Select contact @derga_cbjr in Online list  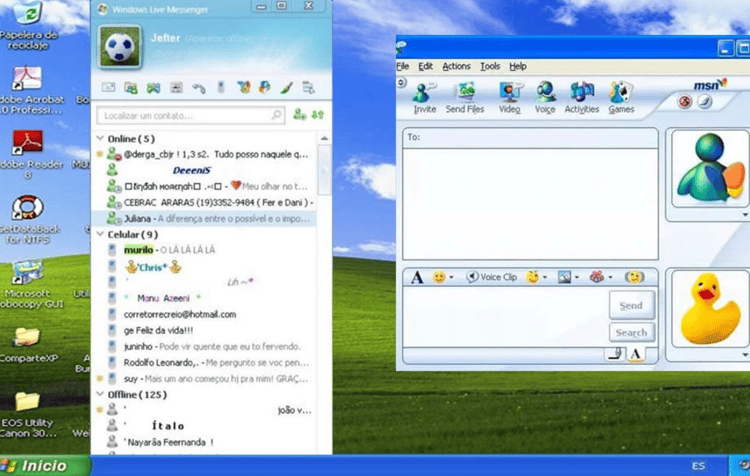click(x=205, y=154)
